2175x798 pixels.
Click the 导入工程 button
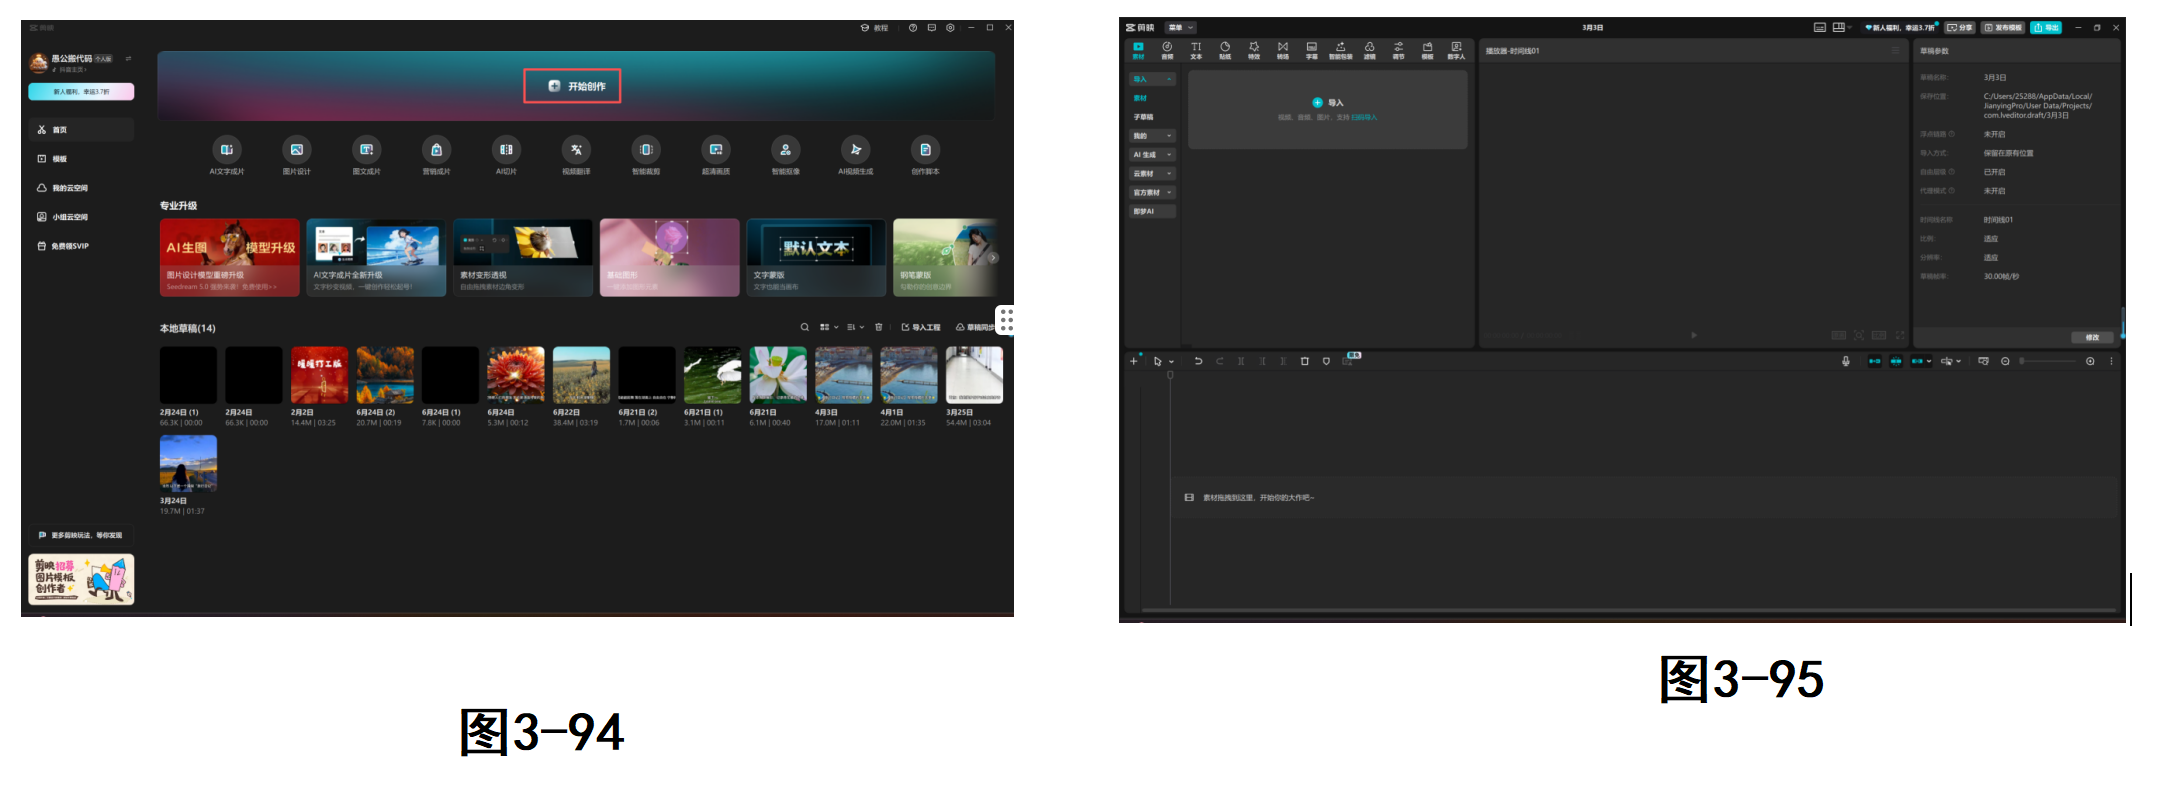[x=921, y=327]
